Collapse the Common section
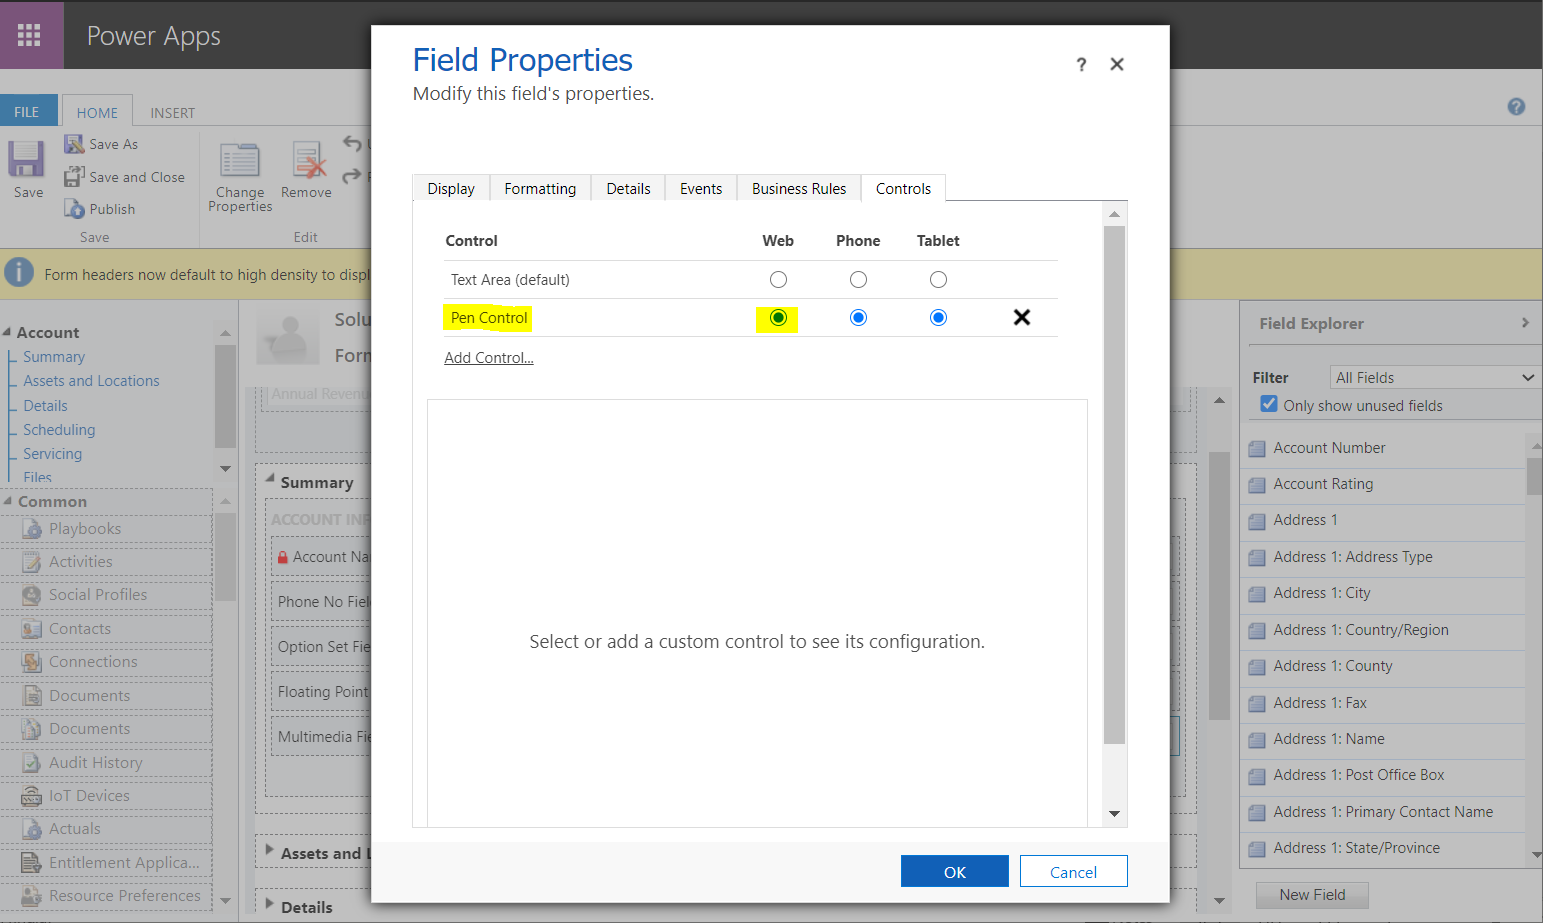 [8, 501]
